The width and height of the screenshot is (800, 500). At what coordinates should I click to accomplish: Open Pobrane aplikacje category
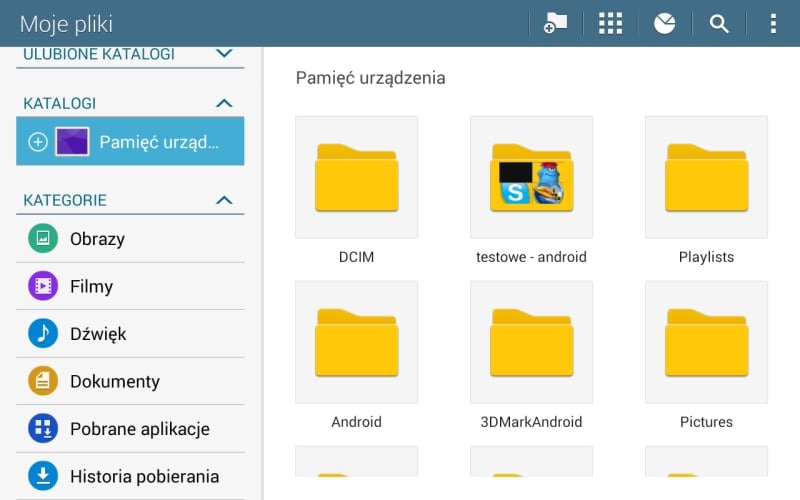coord(130,429)
